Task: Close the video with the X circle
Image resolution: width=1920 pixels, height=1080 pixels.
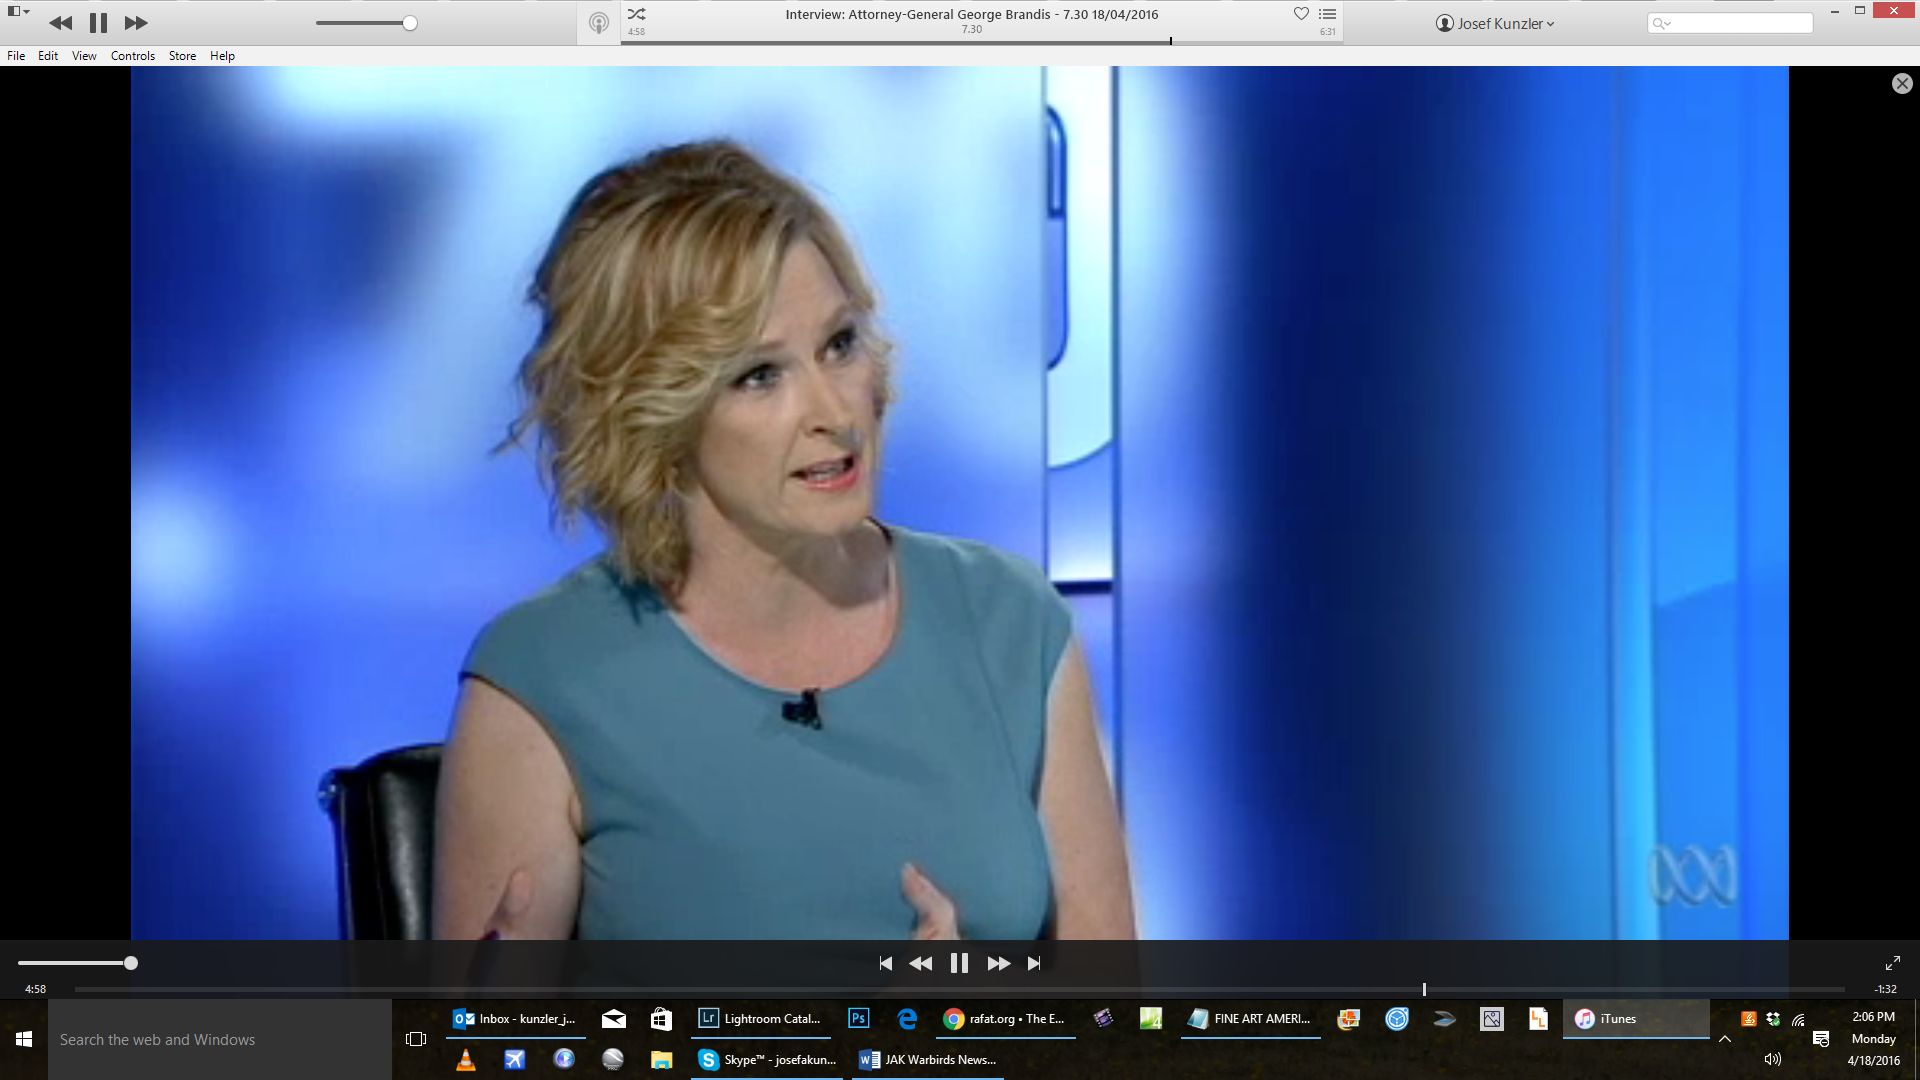Action: point(1902,84)
